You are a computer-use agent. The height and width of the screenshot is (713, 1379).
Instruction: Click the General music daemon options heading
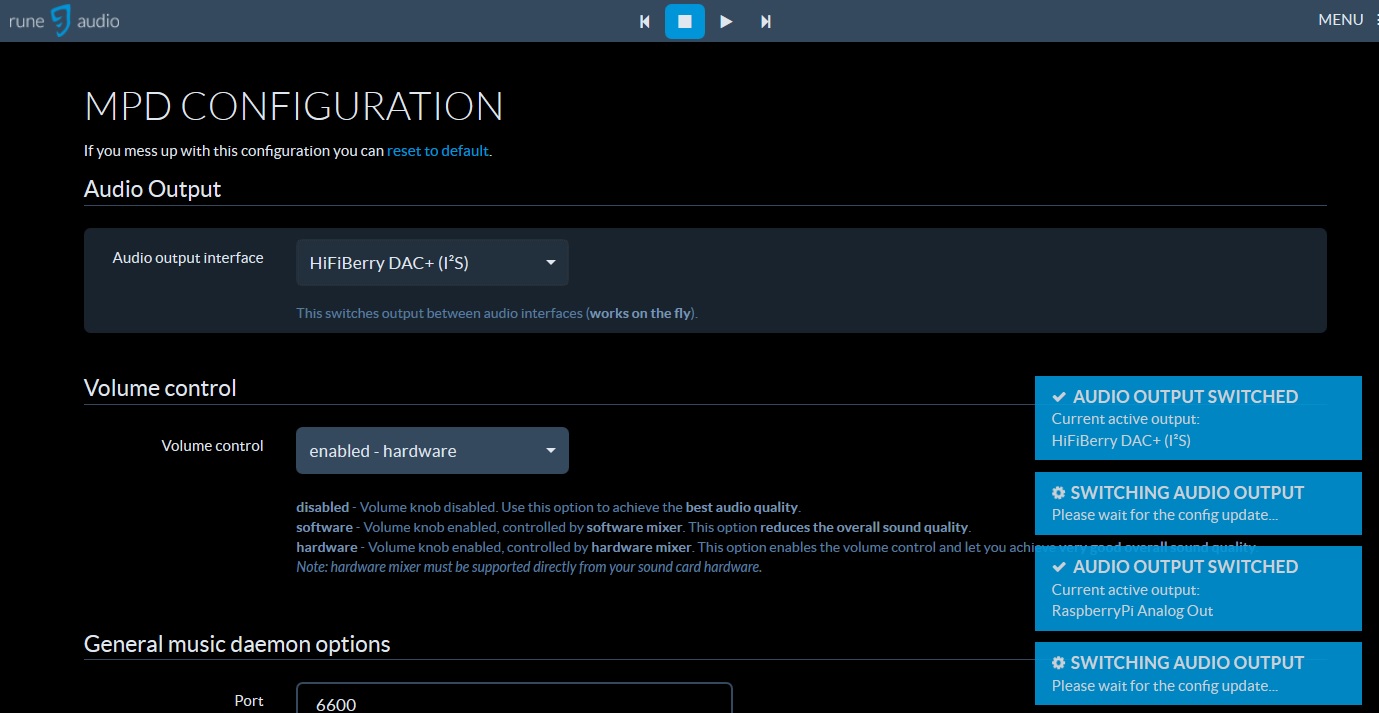pyautogui.click(x=237, y=644)
